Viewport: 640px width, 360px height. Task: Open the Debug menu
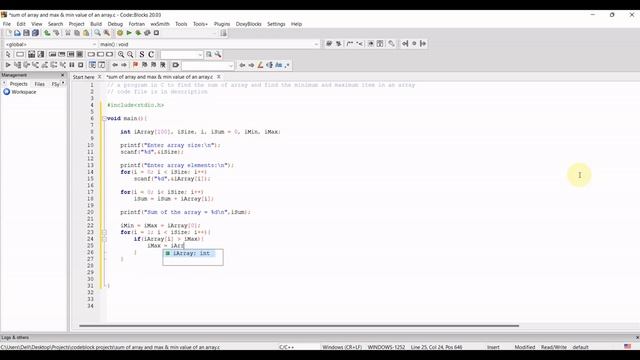115,24
